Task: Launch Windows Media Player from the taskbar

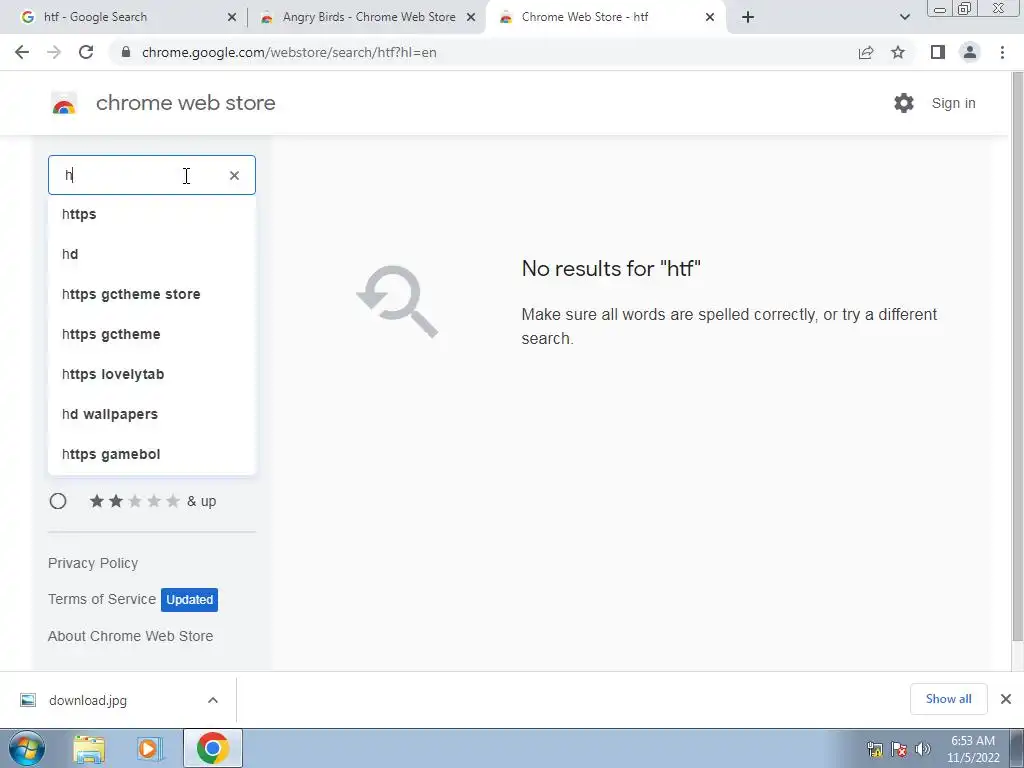Action: pos(149,748)
